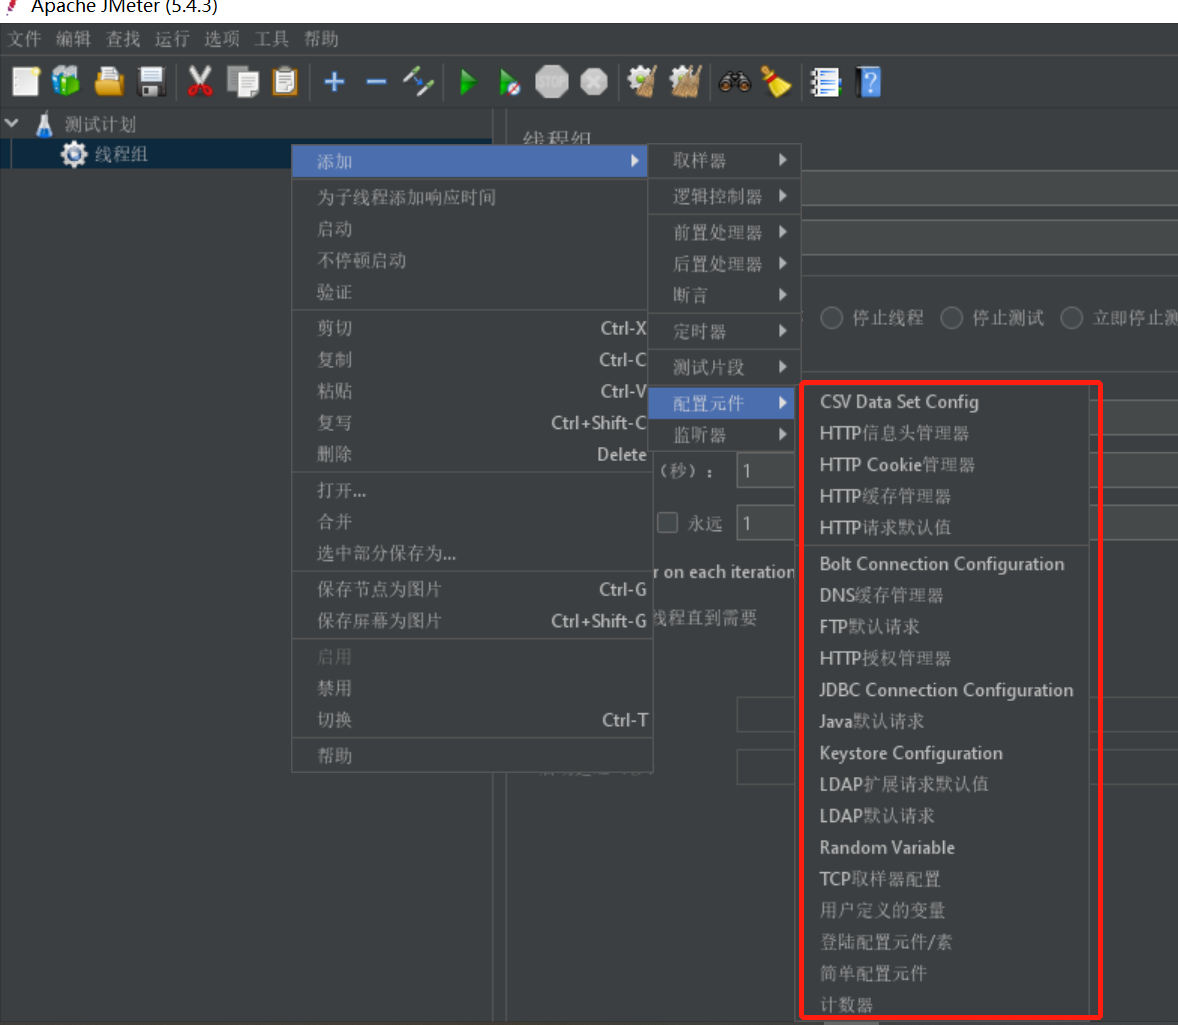Click the loop count input field
This screenshot has width=1178, height=1025.
point(765,523)
